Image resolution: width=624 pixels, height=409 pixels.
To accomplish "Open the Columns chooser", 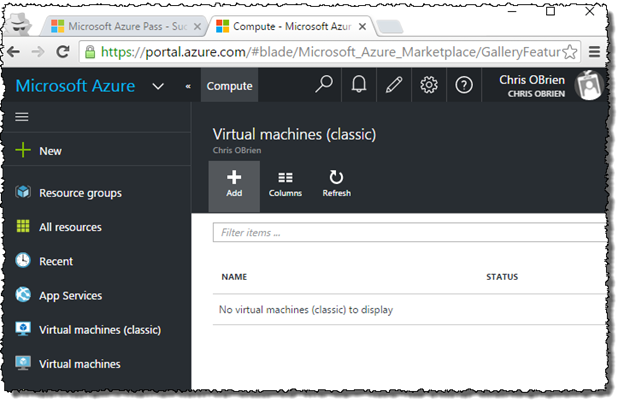I will (285, 185).
